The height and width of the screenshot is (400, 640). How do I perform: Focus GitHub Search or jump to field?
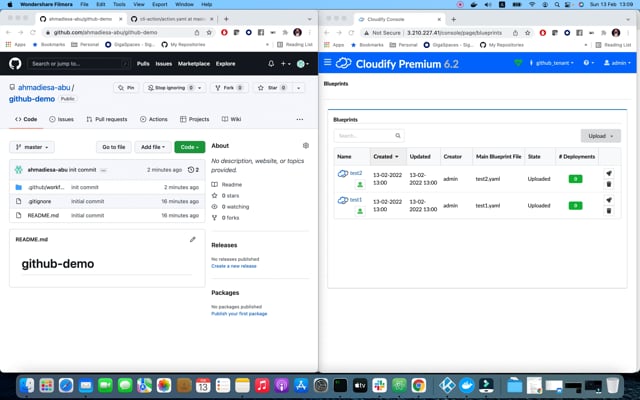pos(79,64)
